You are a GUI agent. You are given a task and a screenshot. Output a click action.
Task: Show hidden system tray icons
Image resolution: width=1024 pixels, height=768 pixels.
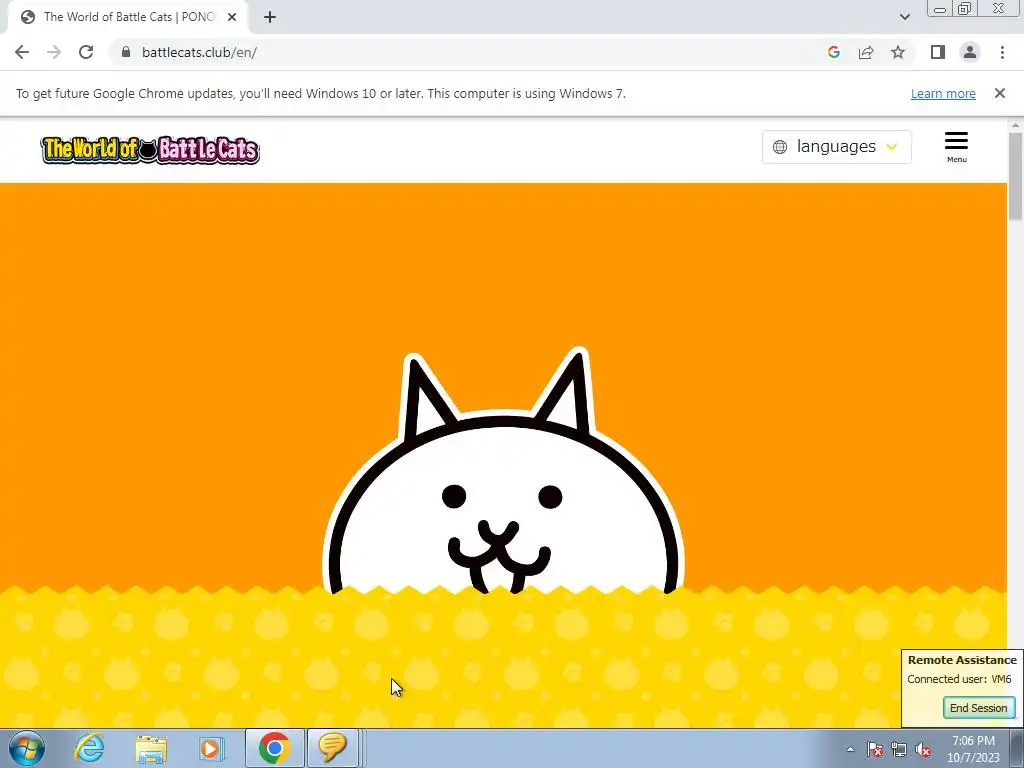[x=850, y=749]
